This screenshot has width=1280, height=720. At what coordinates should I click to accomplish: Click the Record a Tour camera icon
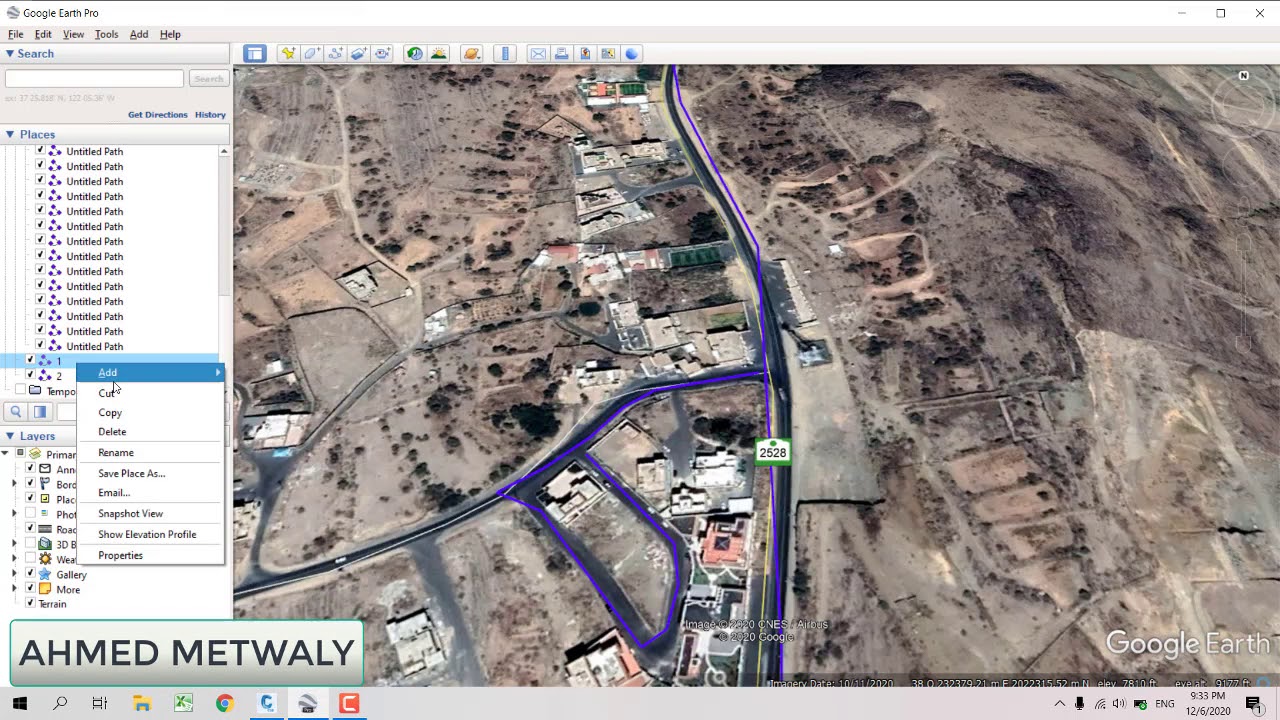coord(382,54)
